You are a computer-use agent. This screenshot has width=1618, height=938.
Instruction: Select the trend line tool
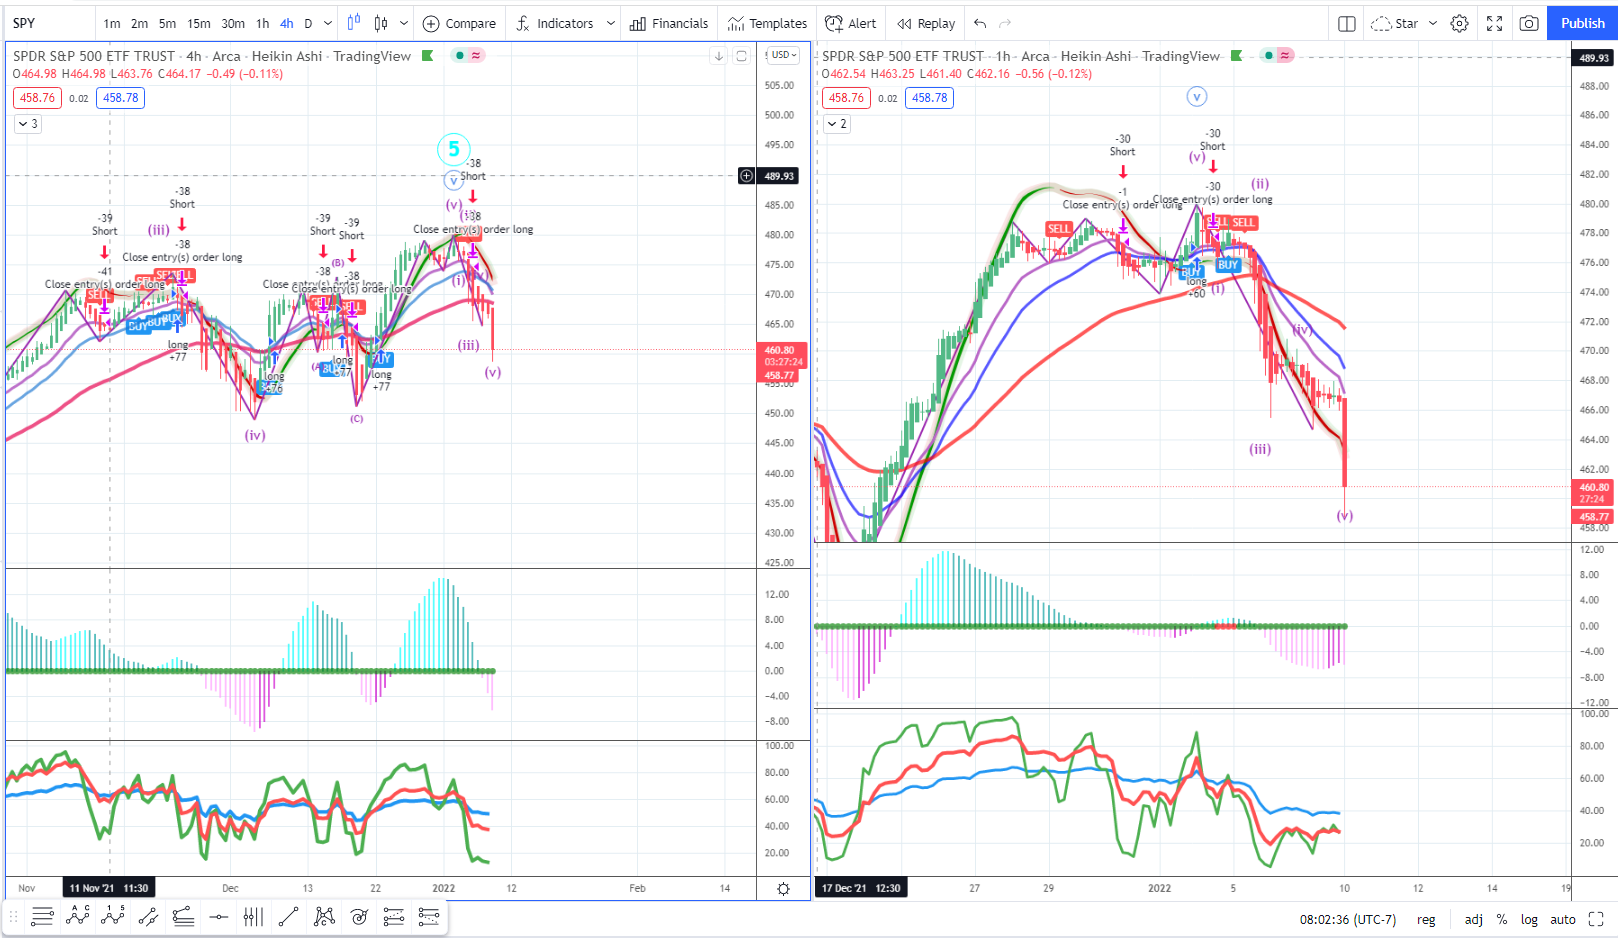point(288,916)
